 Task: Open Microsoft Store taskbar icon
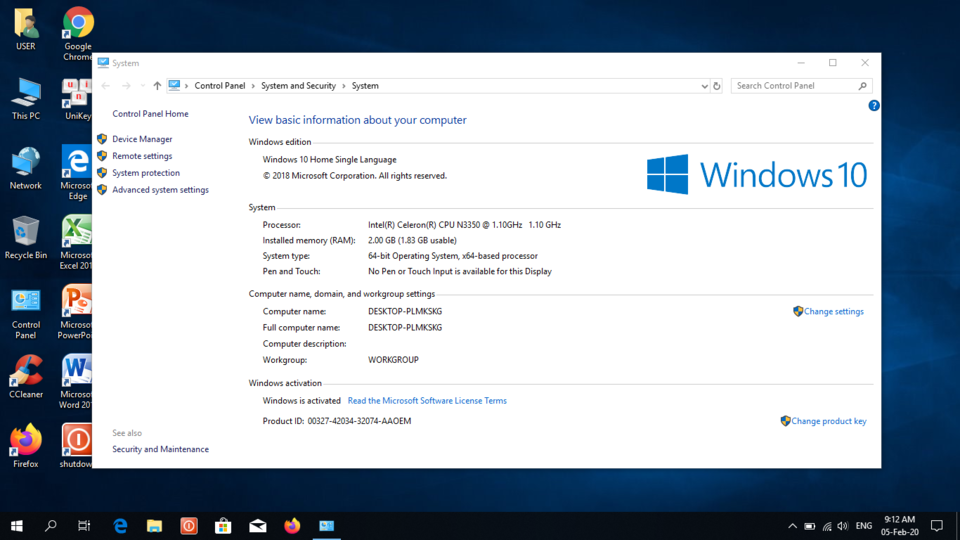pyautogui.click(x=223, y=526)
